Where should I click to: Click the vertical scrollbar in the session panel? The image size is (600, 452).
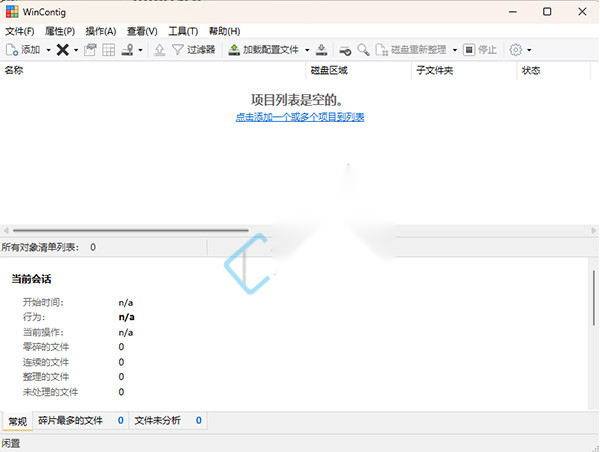pyautogui.click(x=594, y=298)
